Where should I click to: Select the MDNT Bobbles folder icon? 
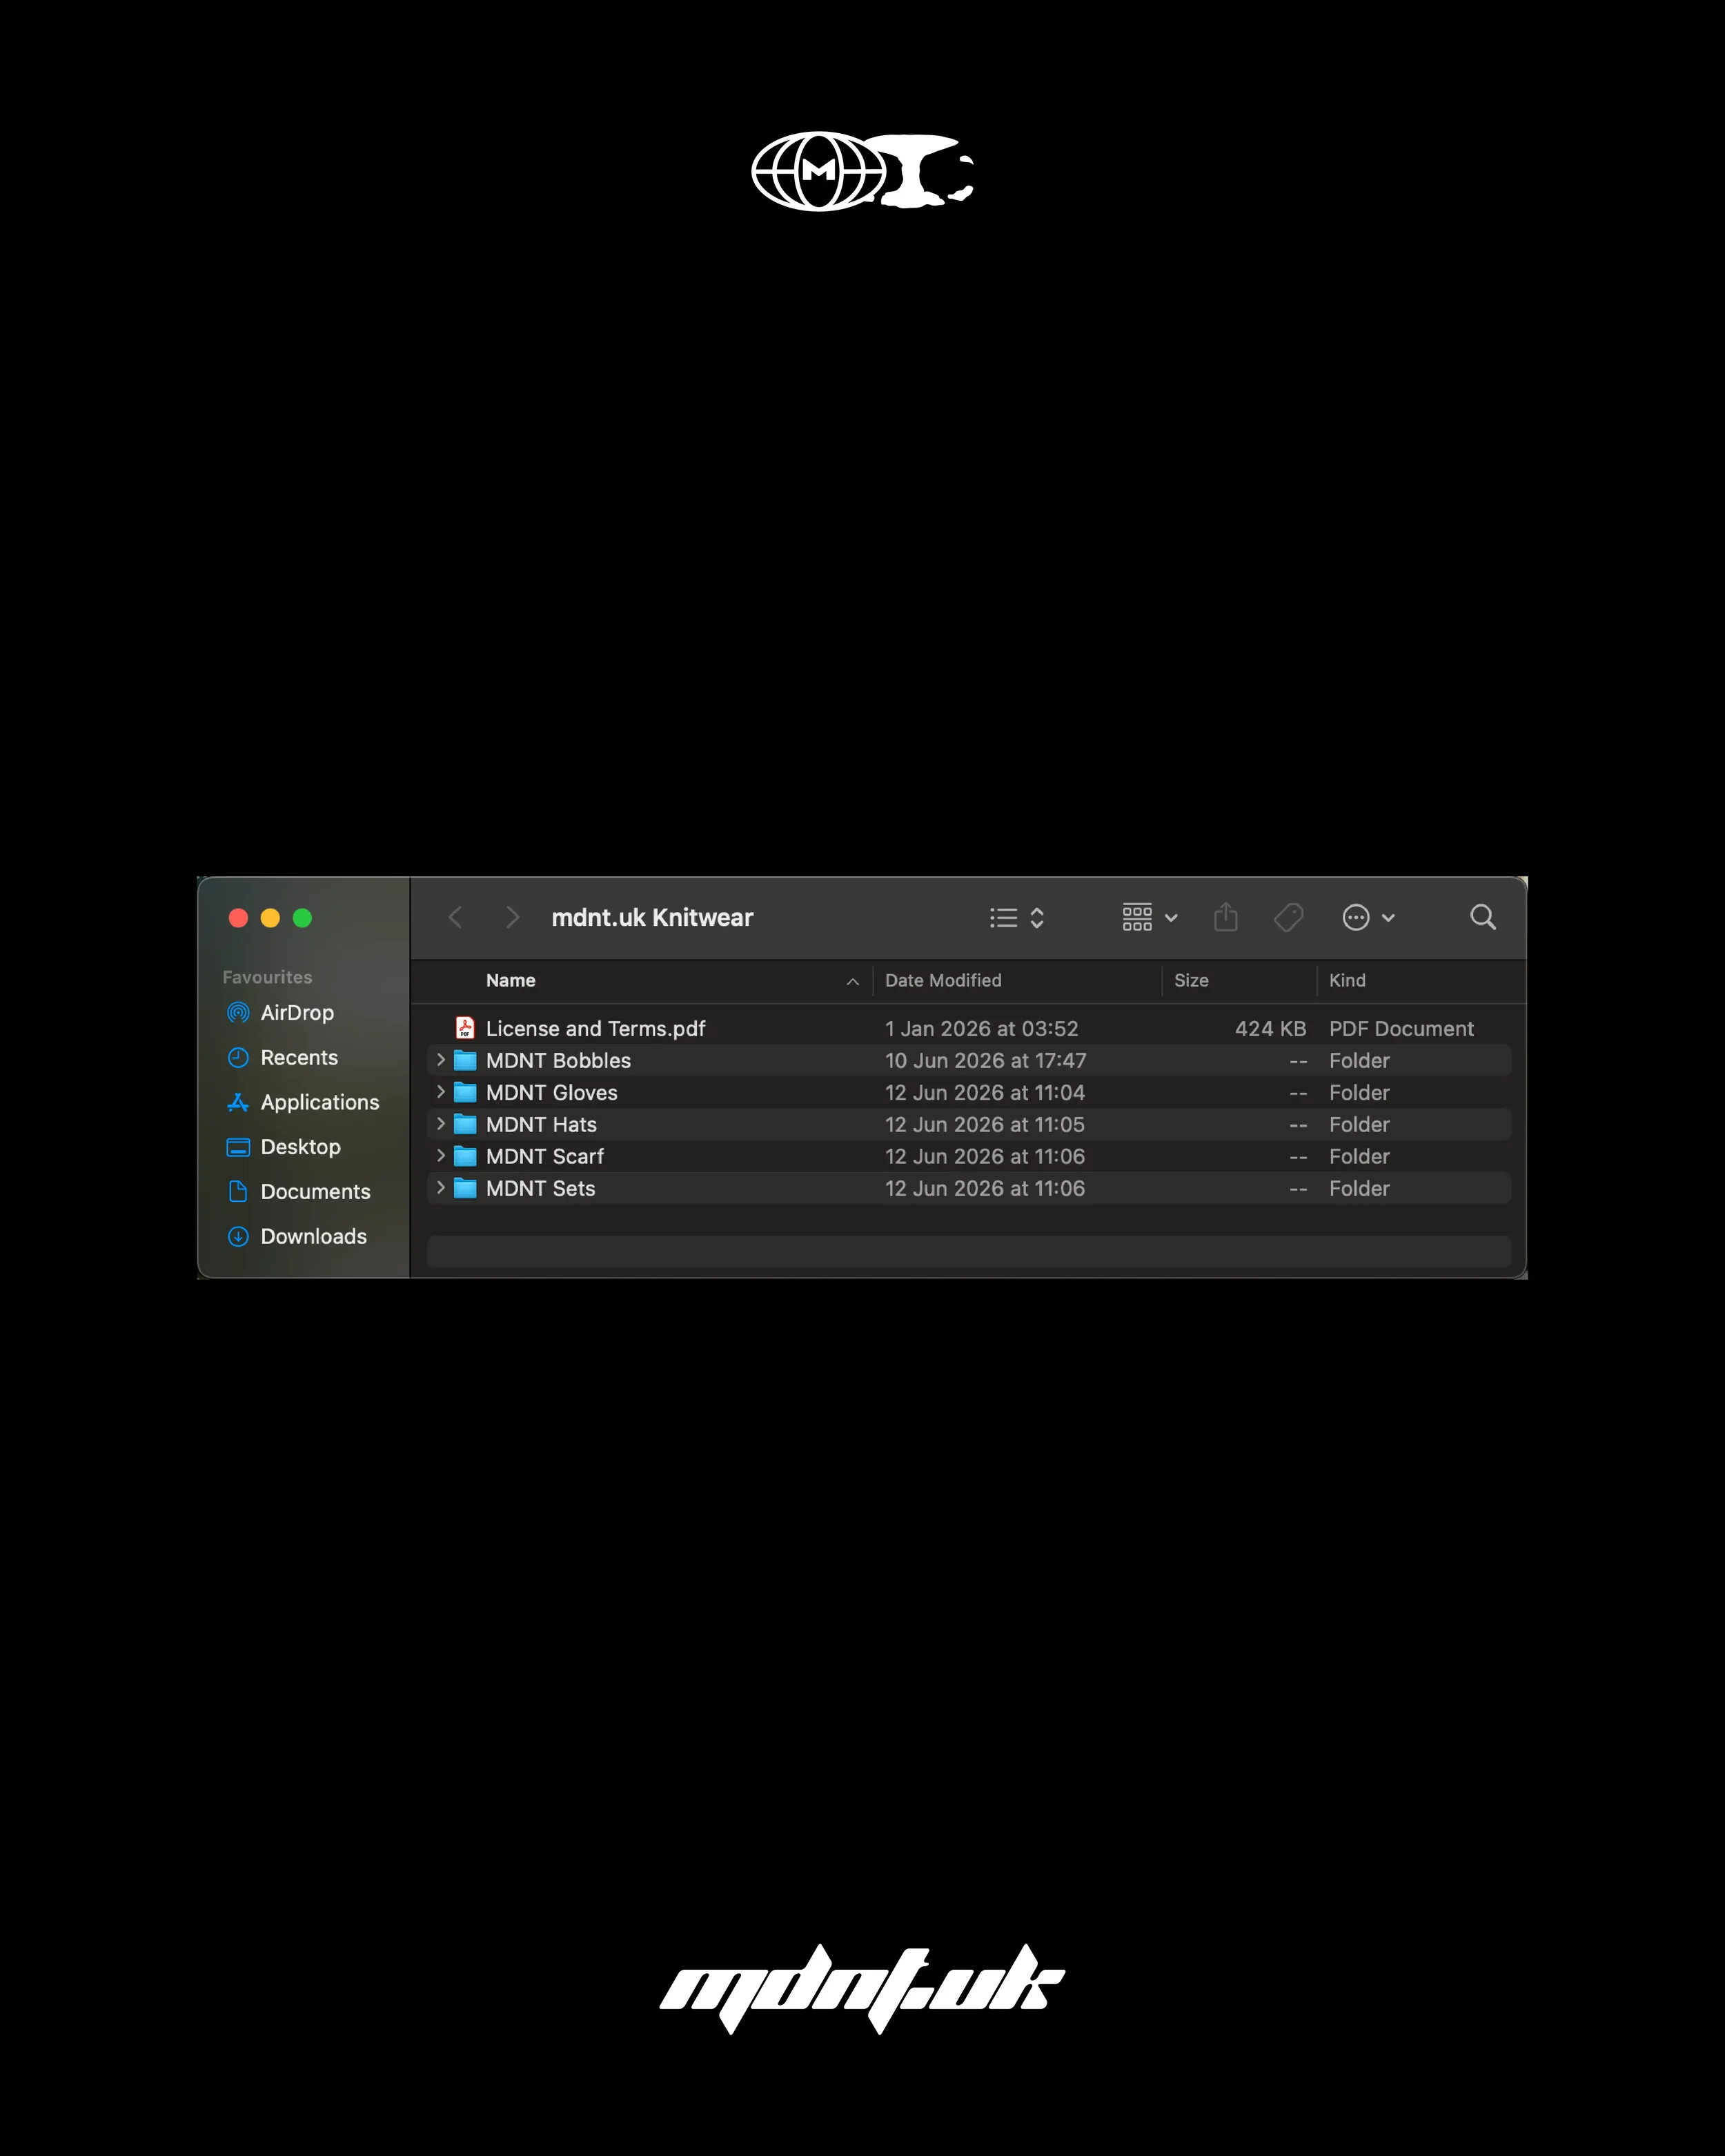465,1060
